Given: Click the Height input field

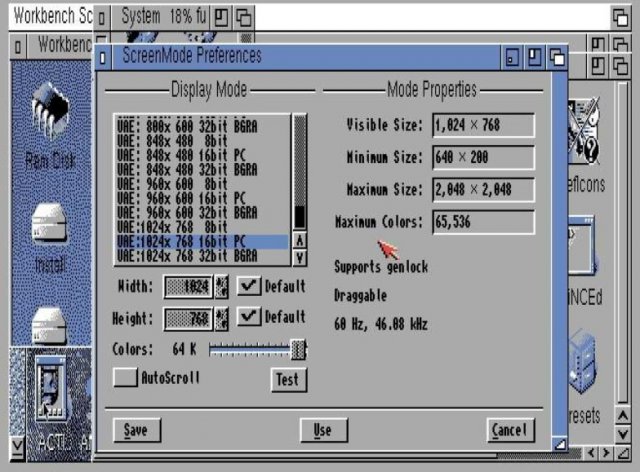Looking at the screenshot, I should pos(189,318).
